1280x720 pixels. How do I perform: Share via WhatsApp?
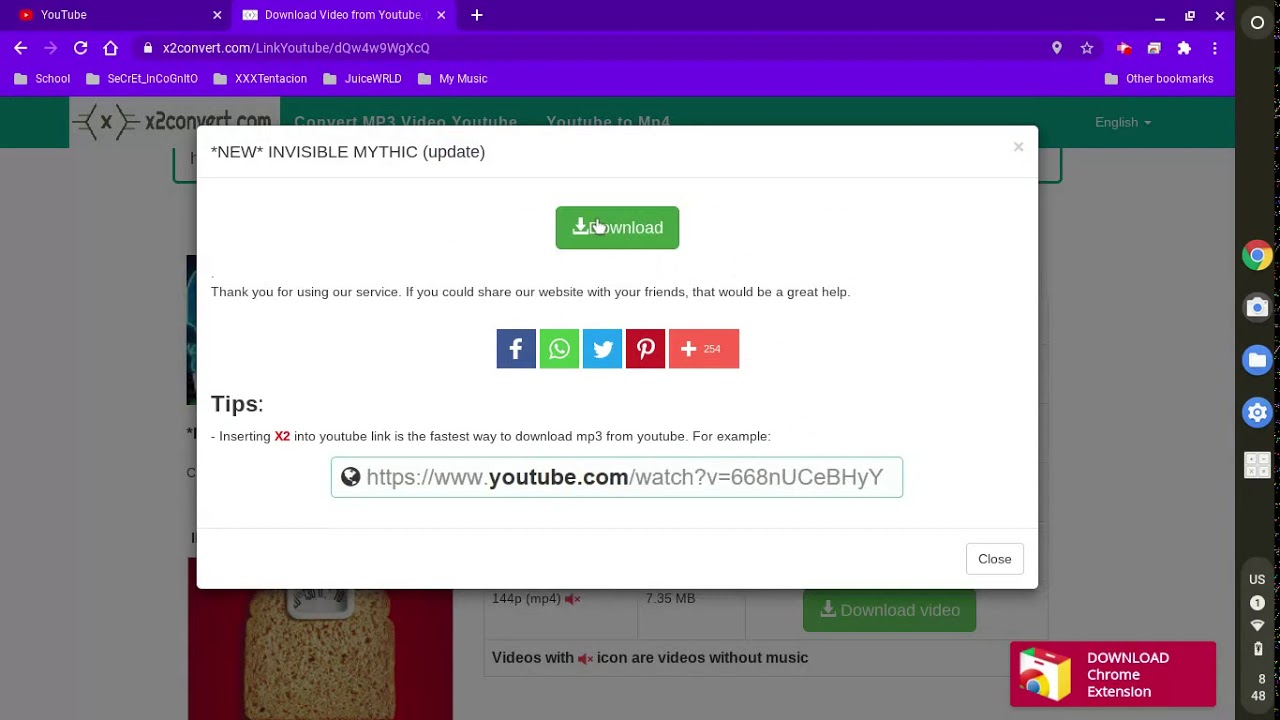tap(559, 349)
